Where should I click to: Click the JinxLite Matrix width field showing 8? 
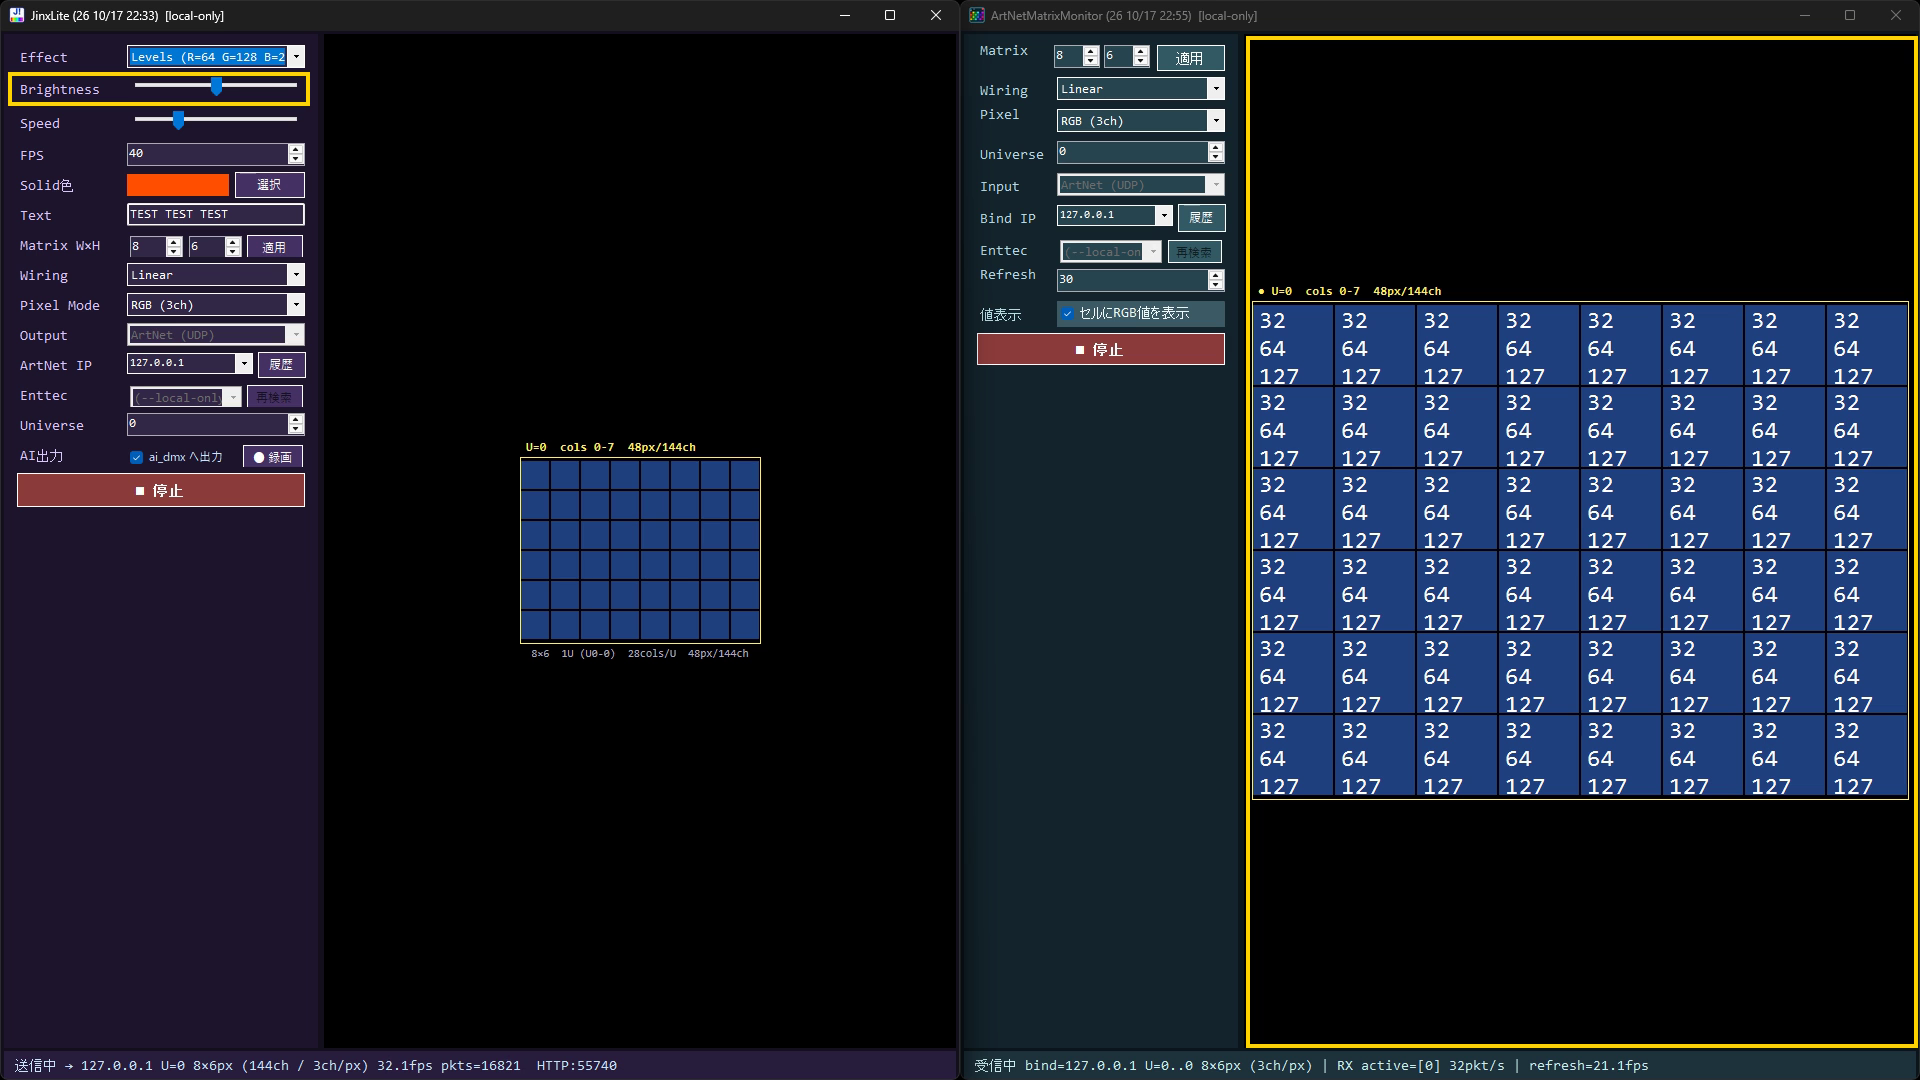pos(148,246)
